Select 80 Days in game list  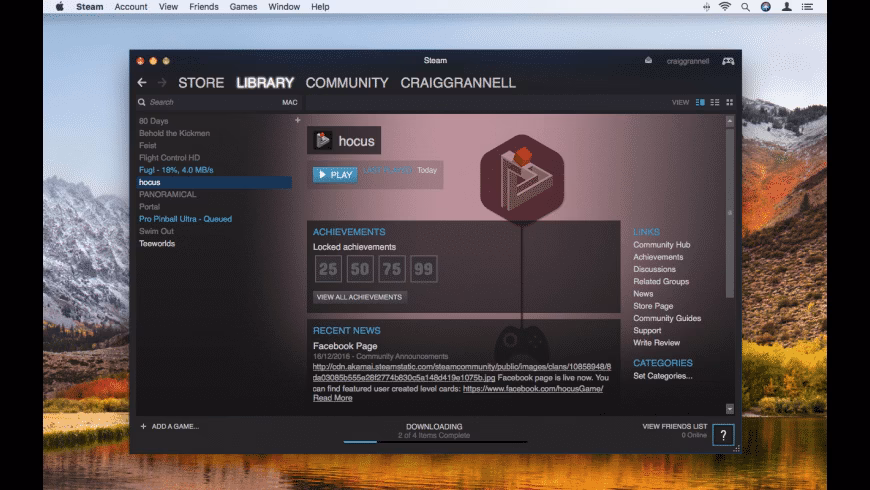153,121
